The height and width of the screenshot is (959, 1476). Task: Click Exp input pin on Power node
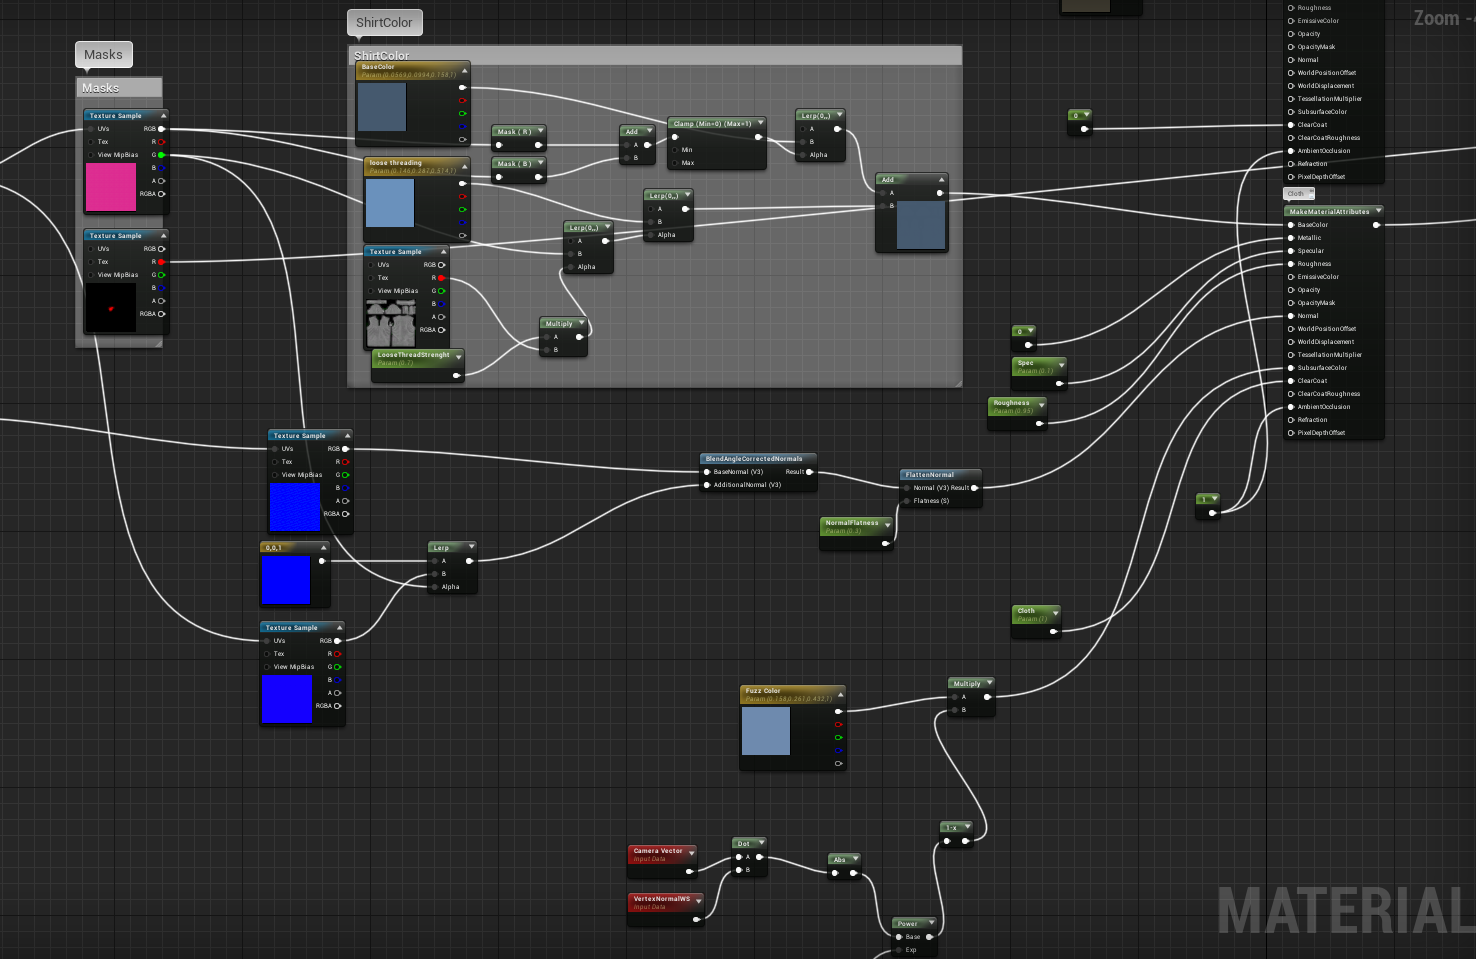[x=899, y=950]
